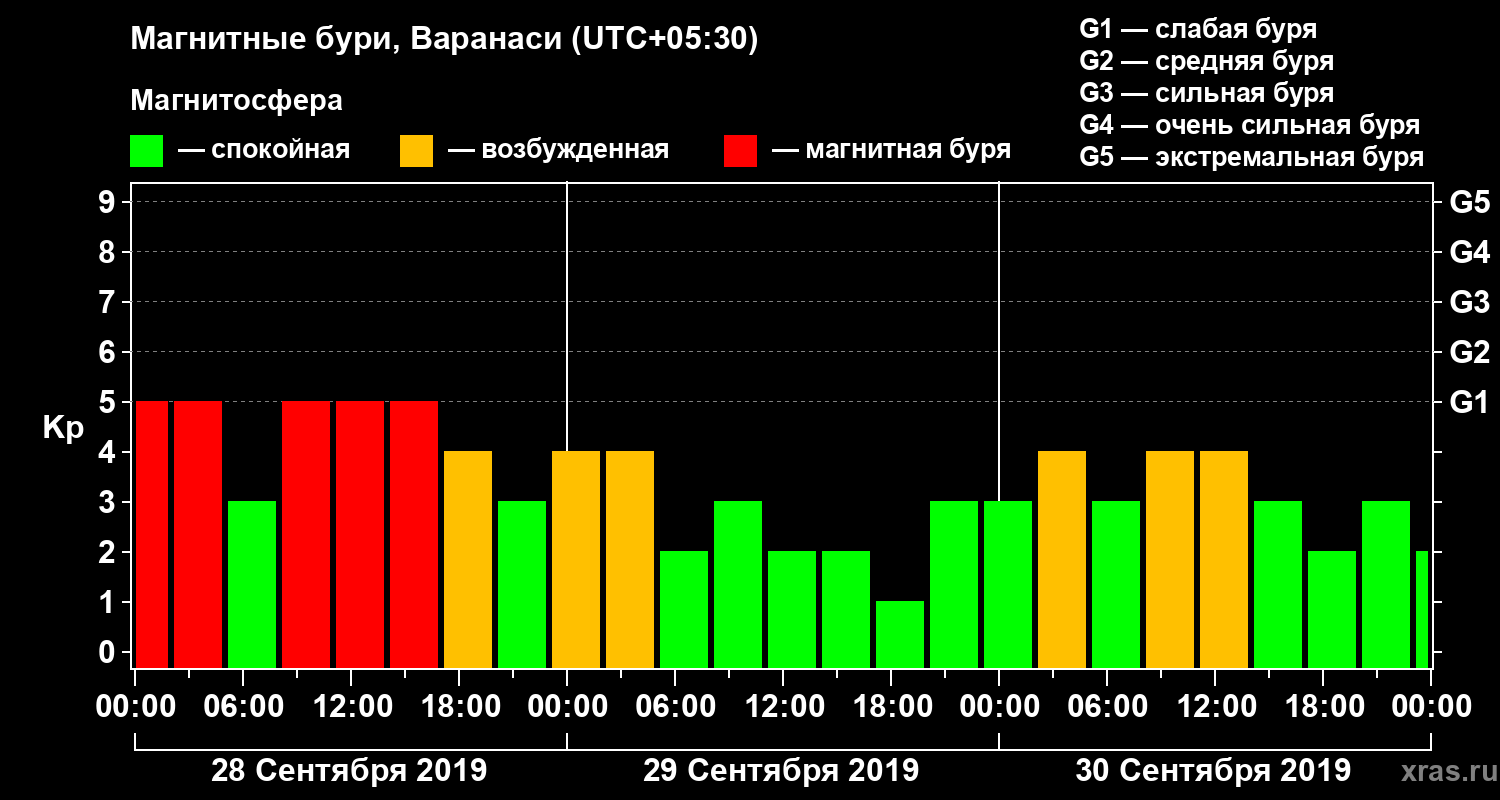The image size is (1500, 800).
Task: Click the orange bar straddling the 28–29 Сентября divider
Action: pos(576,559)
